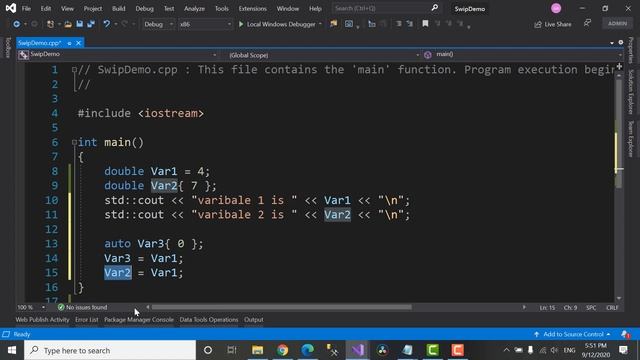This screenshot has height=360, width=640.
Task: Open the Error List tab
Action: pos(87,320)
